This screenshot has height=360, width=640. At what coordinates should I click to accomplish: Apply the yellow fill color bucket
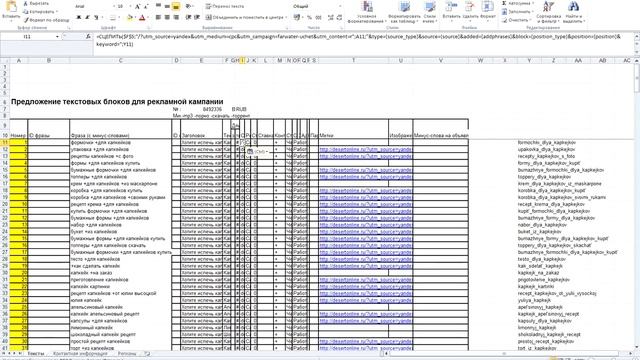pos(130,18)
